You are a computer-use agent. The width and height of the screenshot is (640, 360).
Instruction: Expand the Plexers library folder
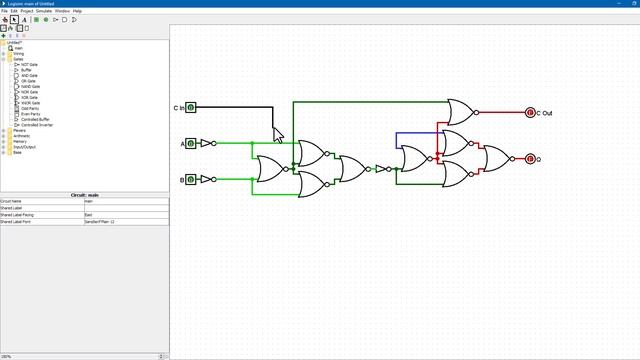click(x=3, y=131)
